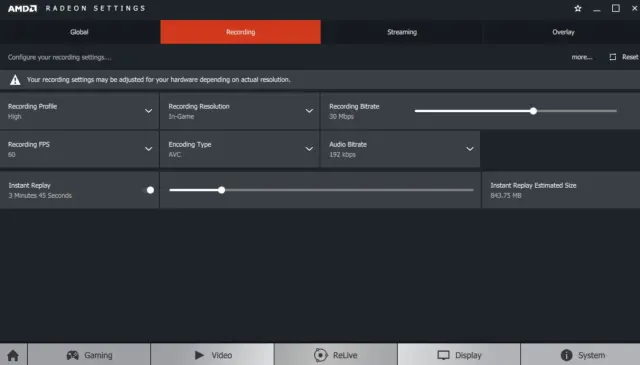Expand the Encoding Type dropdown
640x365 pixels.
240,149
